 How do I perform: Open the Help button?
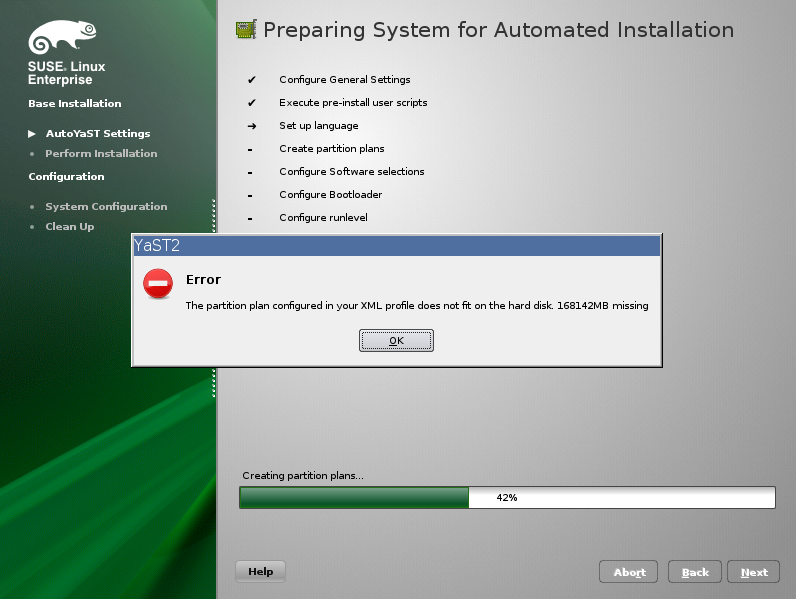[x=260, y=572]
